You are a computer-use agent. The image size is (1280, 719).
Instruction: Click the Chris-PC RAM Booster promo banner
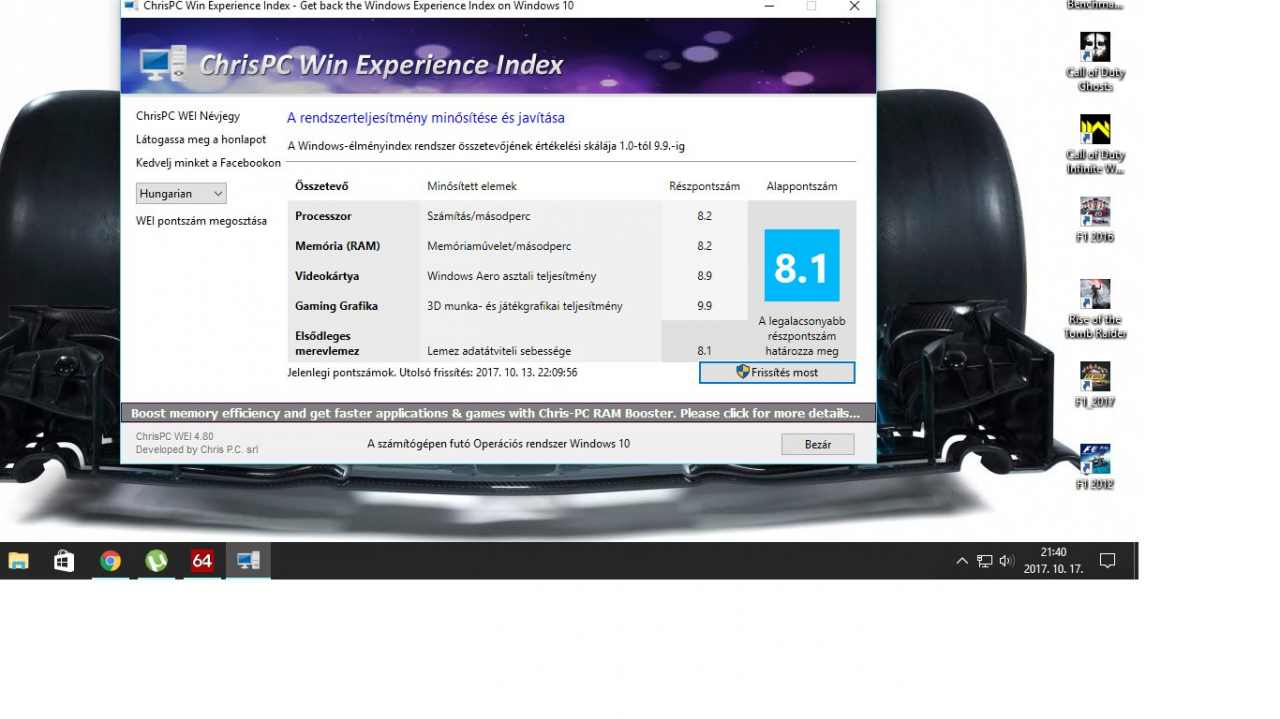click(x=497, y=413)
